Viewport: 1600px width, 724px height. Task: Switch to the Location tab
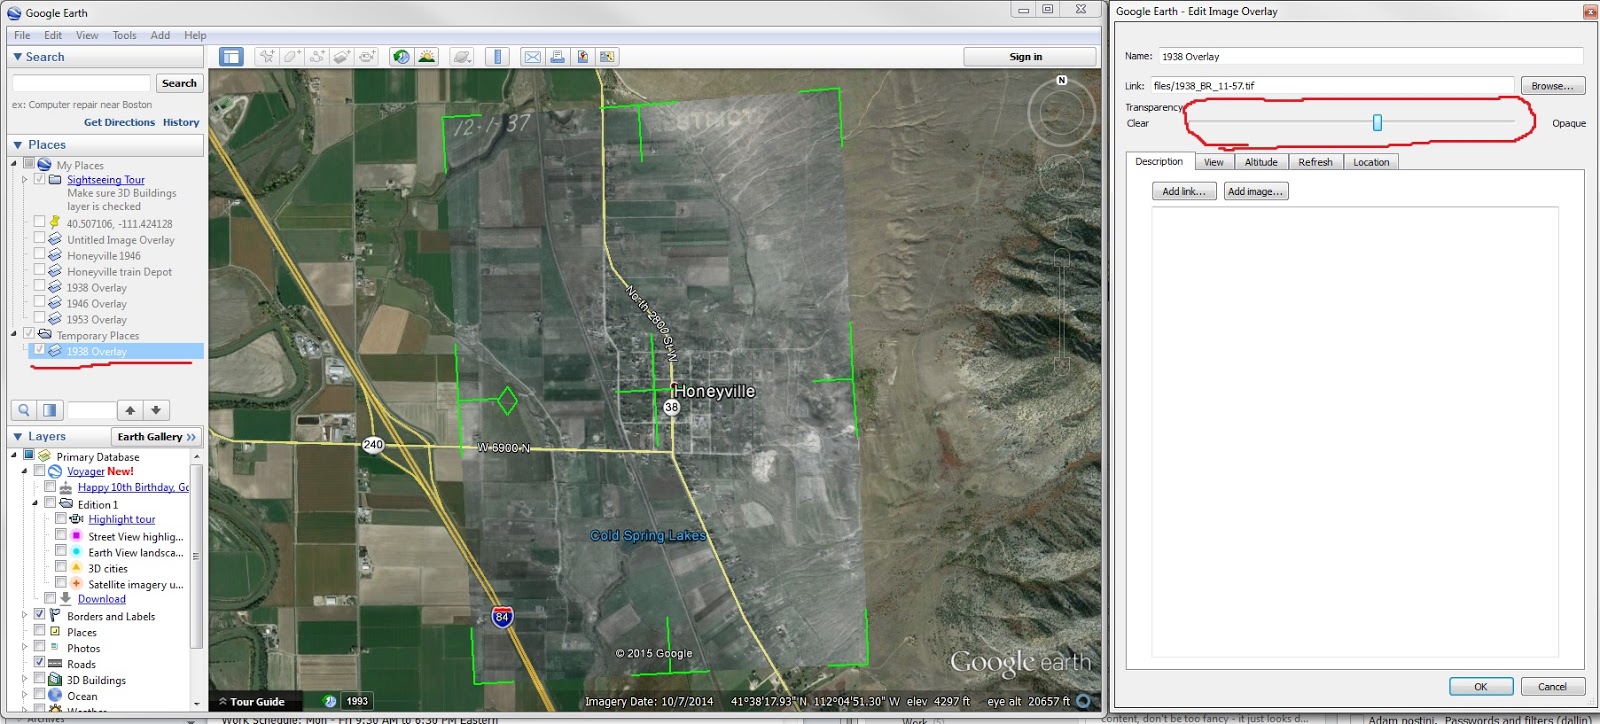pyautogui.click(x=1371, y=162)
